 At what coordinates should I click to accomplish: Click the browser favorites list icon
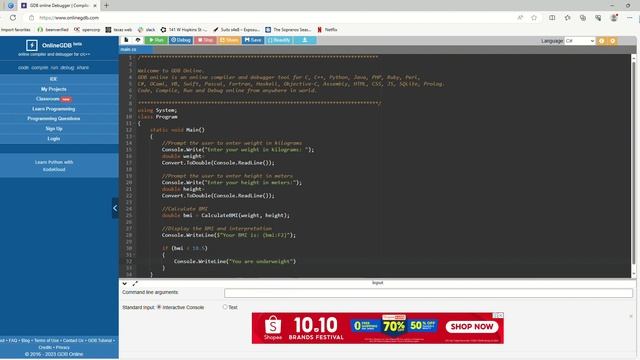567,18
